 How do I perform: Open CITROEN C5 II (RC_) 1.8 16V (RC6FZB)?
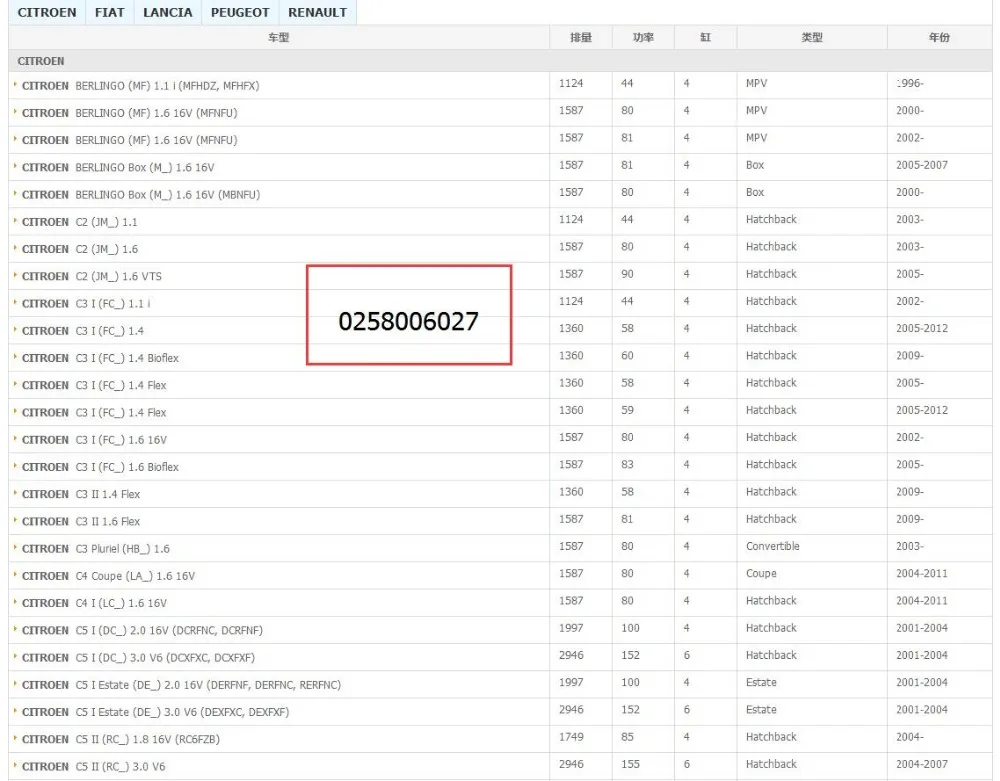point(121,739)
